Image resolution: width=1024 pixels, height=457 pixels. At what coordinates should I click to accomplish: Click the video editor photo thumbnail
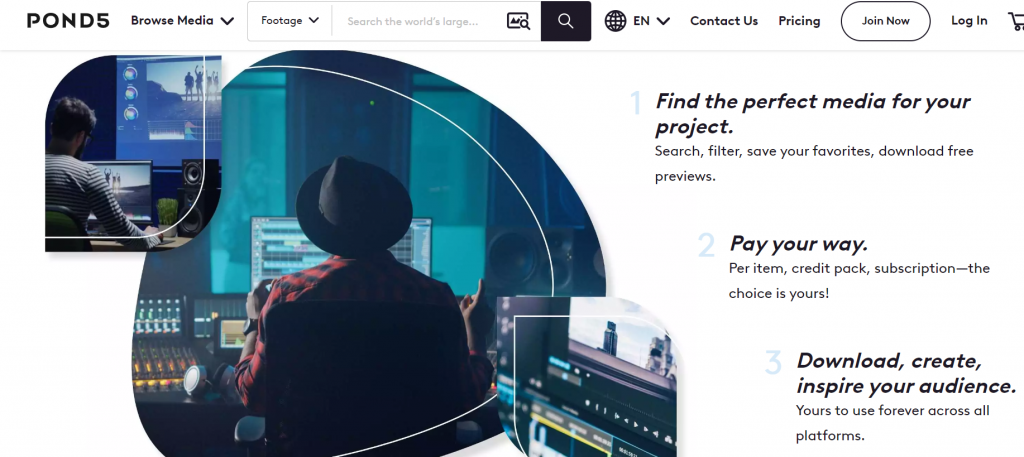click(133, 153)
